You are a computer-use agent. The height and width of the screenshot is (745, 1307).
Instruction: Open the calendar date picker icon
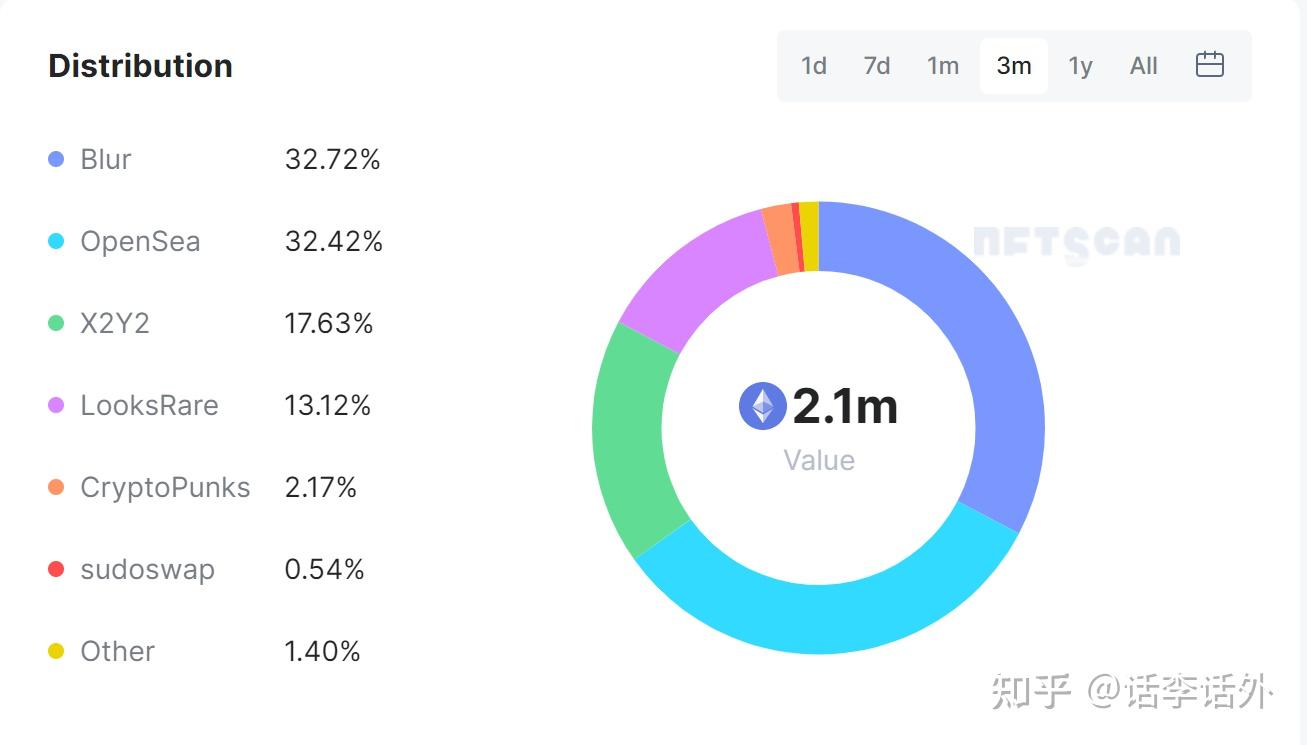pos(1210,65)
